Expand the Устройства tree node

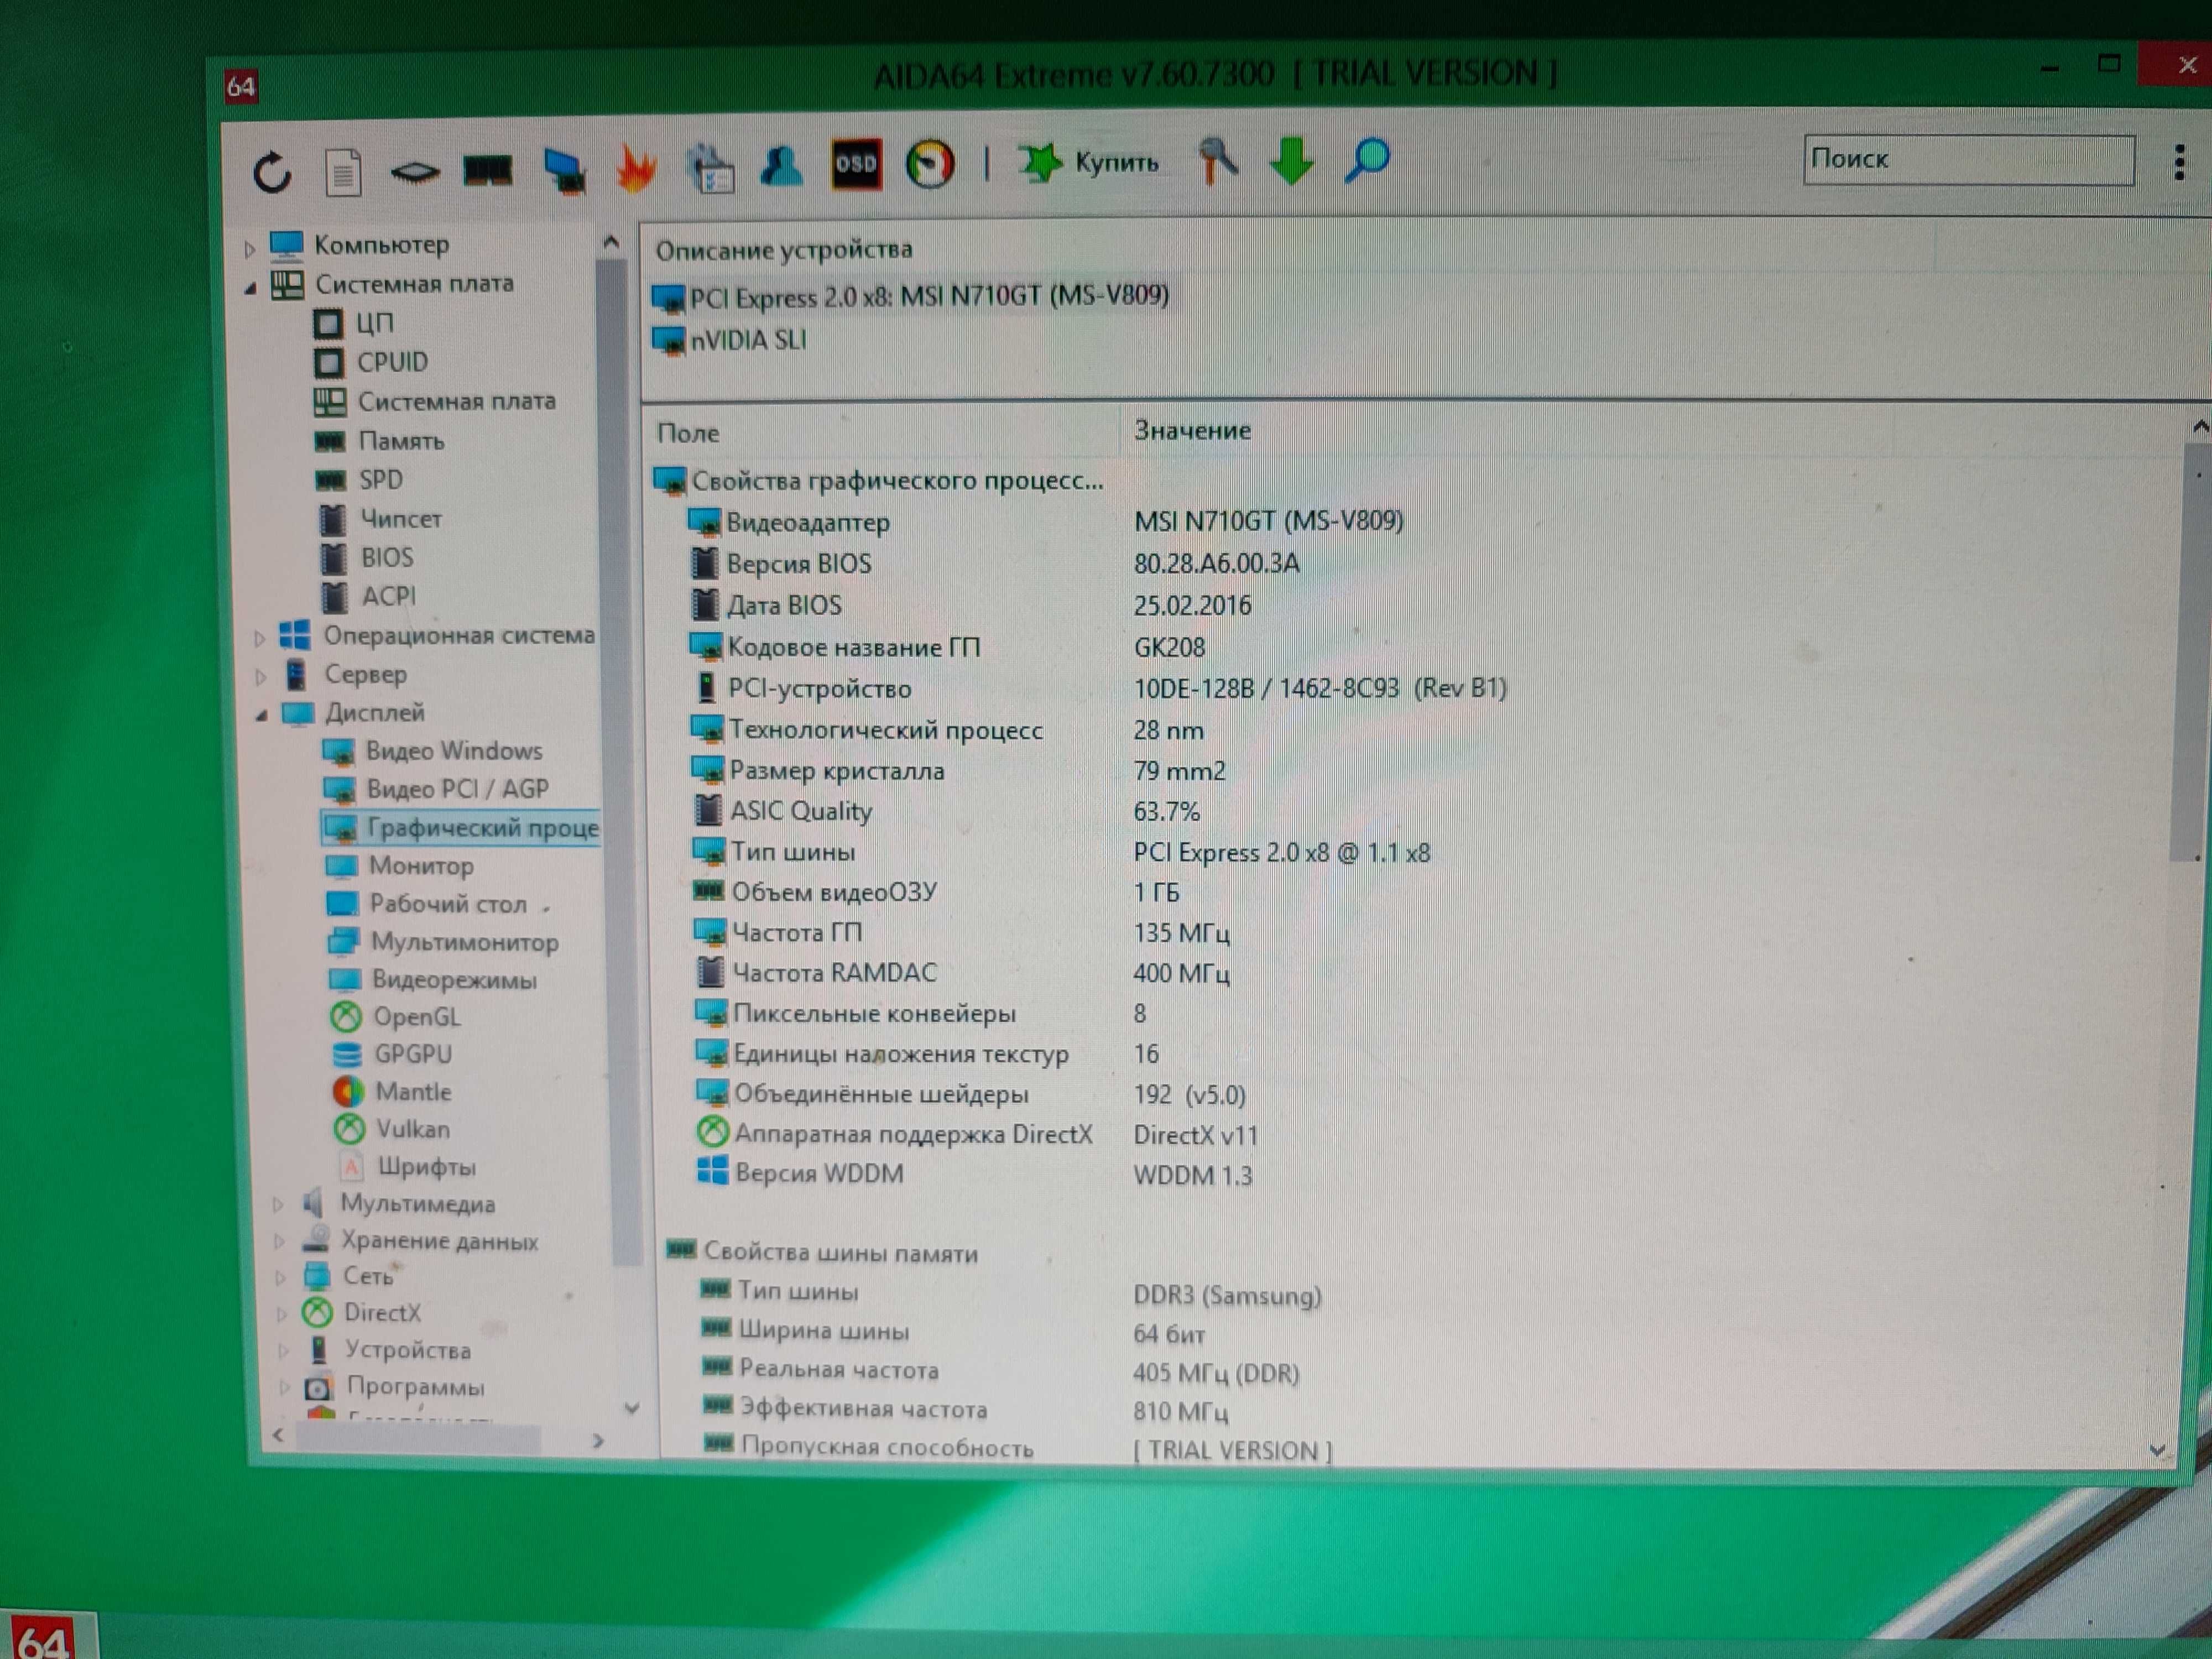[283, 1351]
